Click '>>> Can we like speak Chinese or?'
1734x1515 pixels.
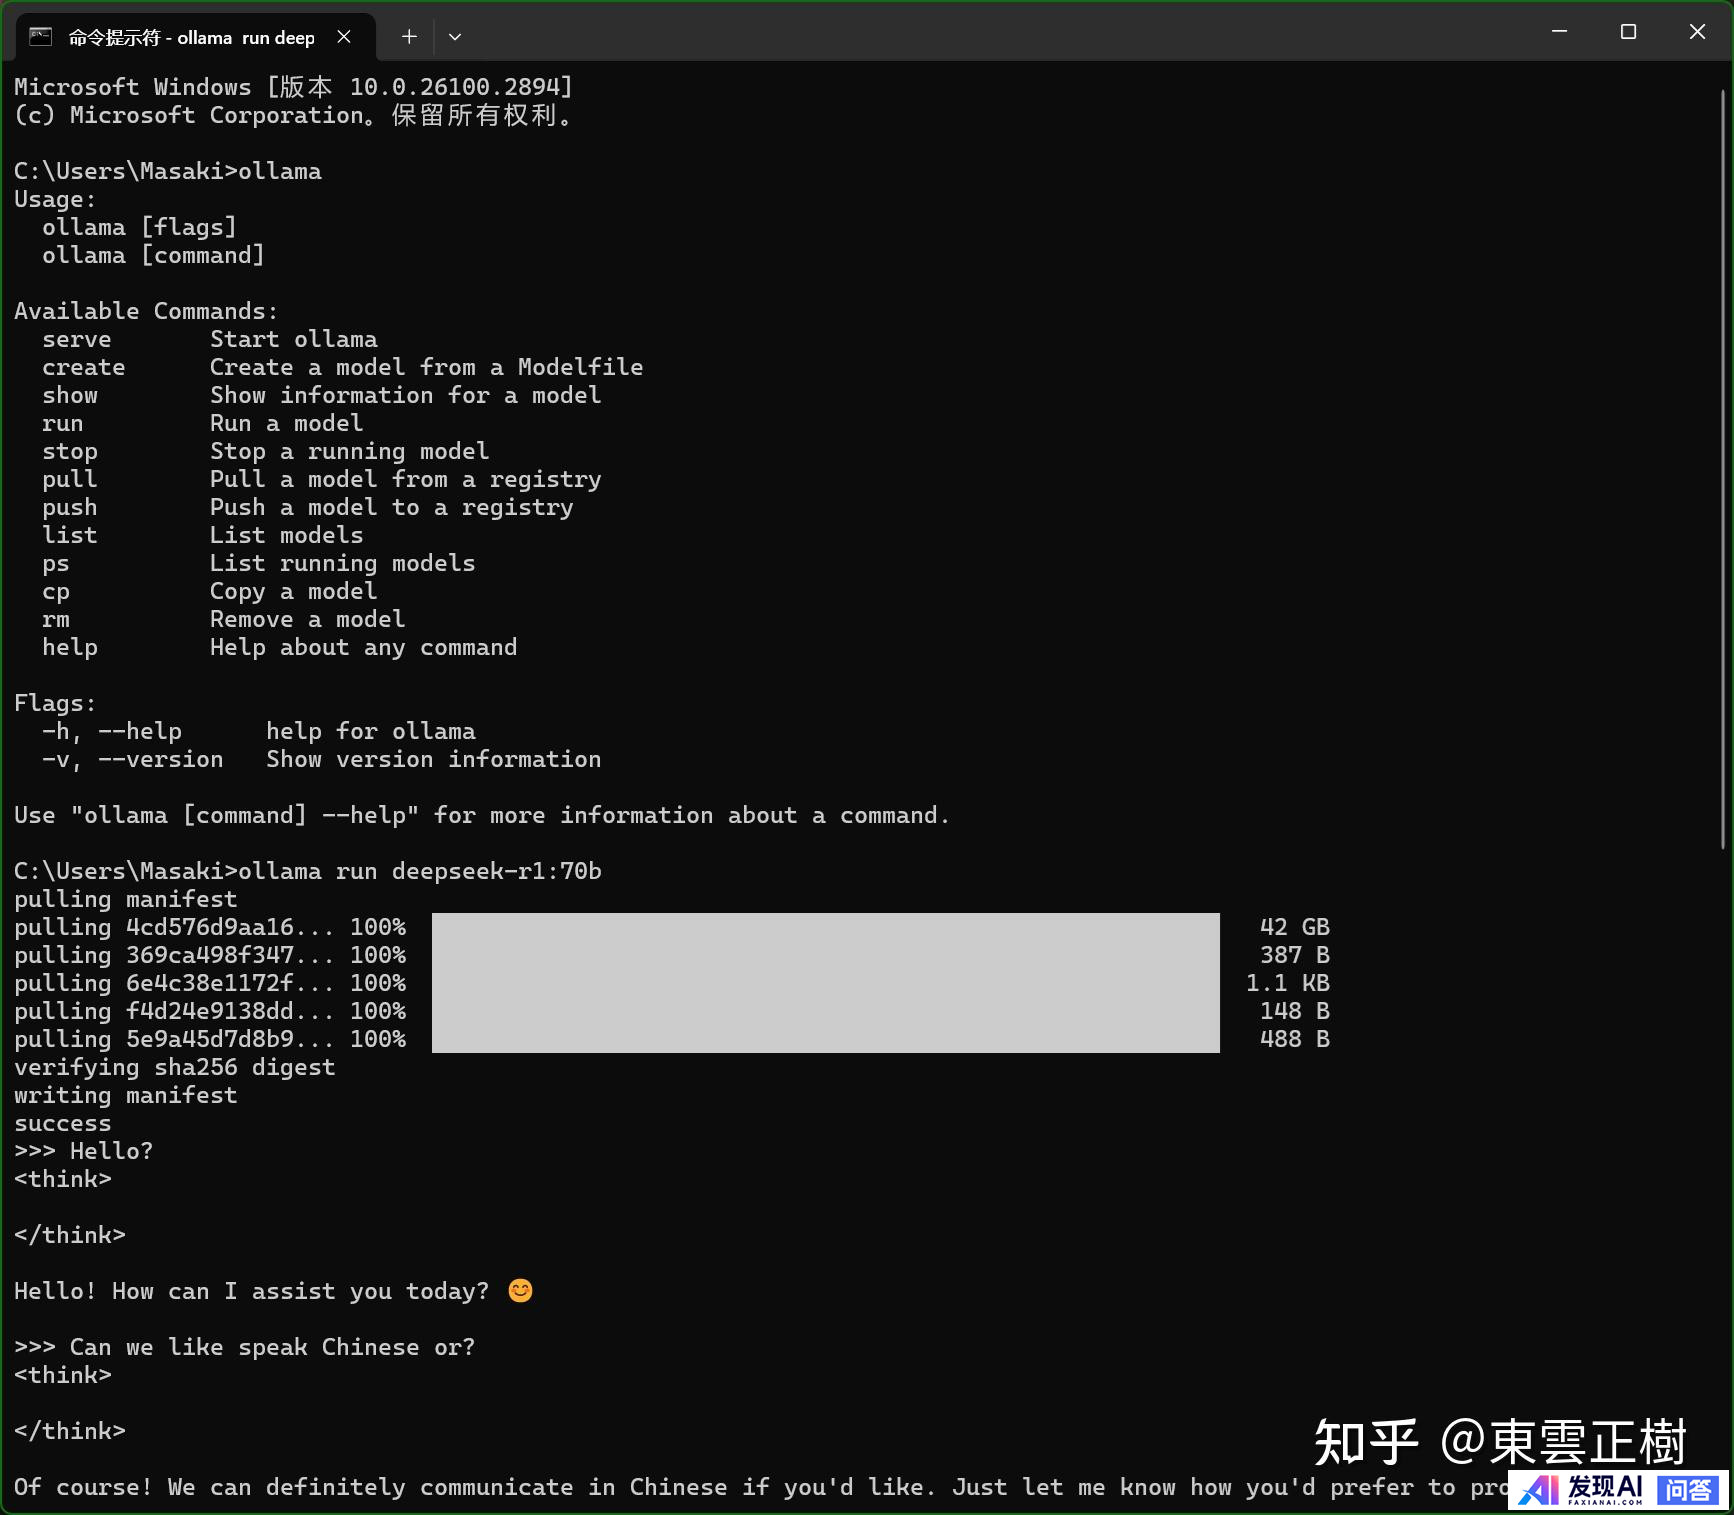[244, 1348]
